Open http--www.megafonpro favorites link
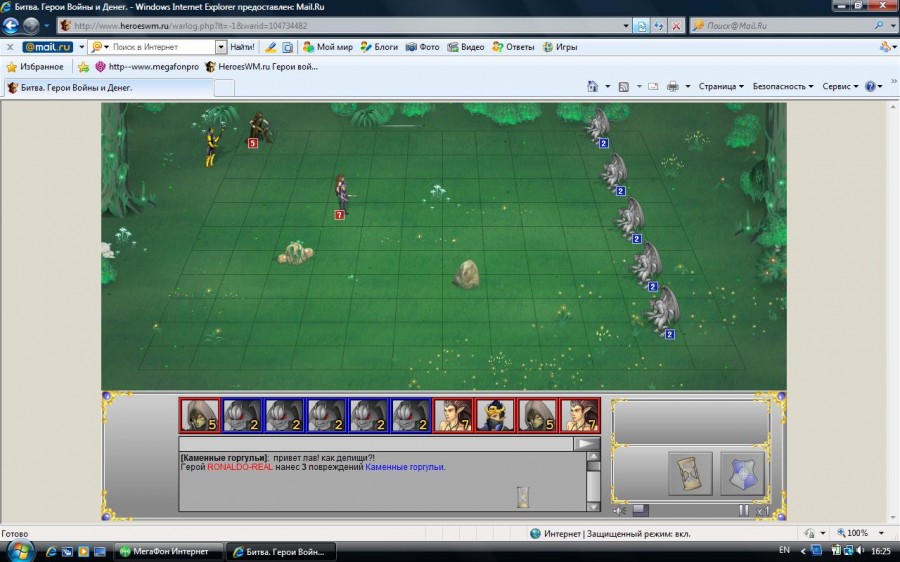The image size is (900, 562). pos(148,67)
